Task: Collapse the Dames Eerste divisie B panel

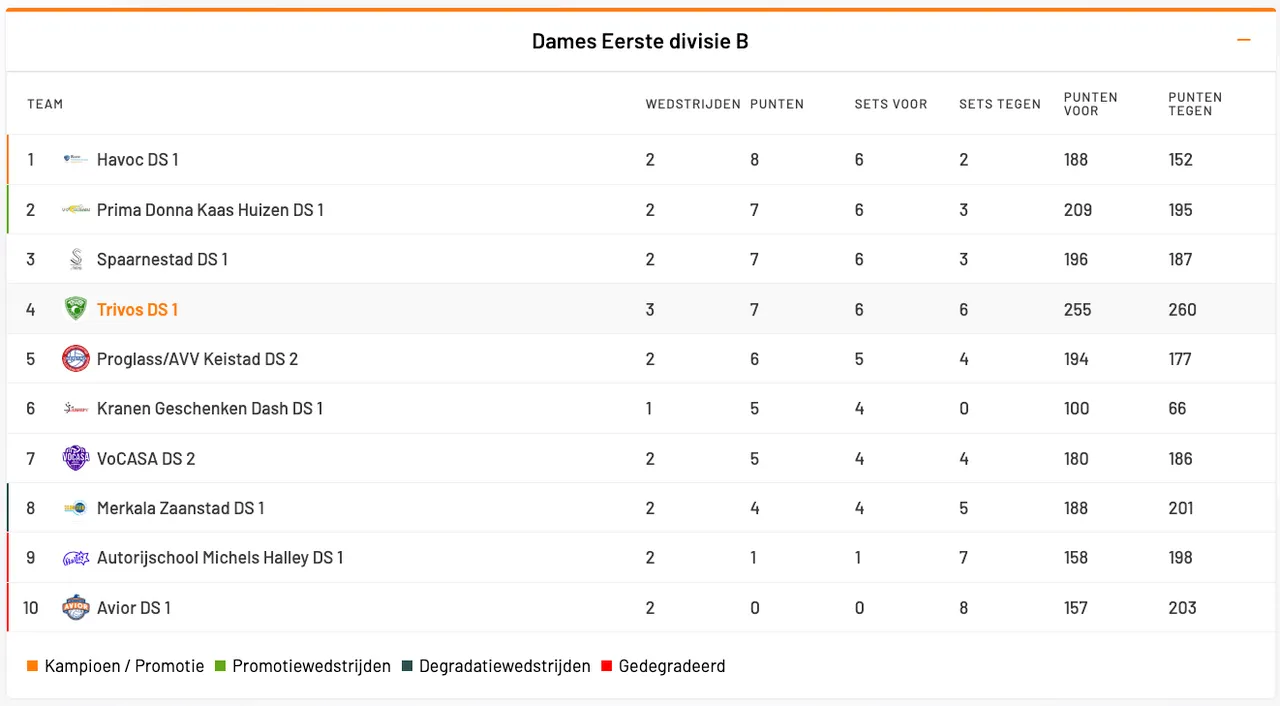Action: (1244, 40)
